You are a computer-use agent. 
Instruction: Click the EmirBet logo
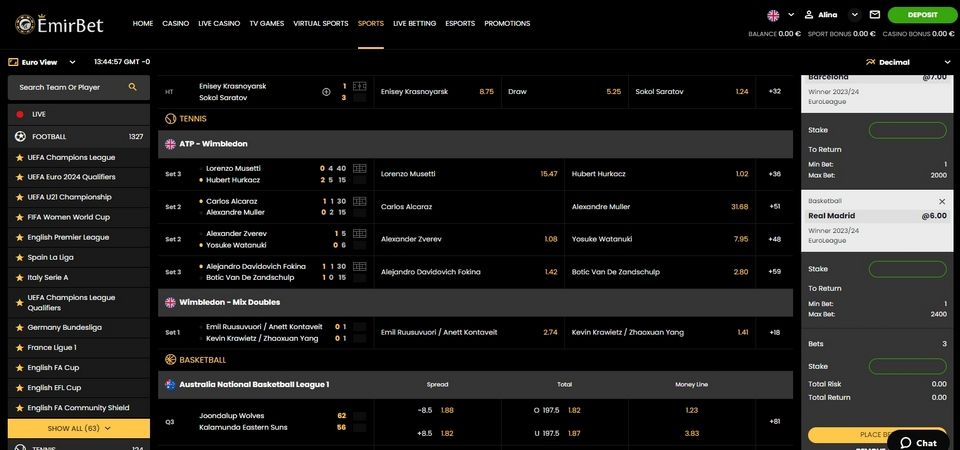59,24
